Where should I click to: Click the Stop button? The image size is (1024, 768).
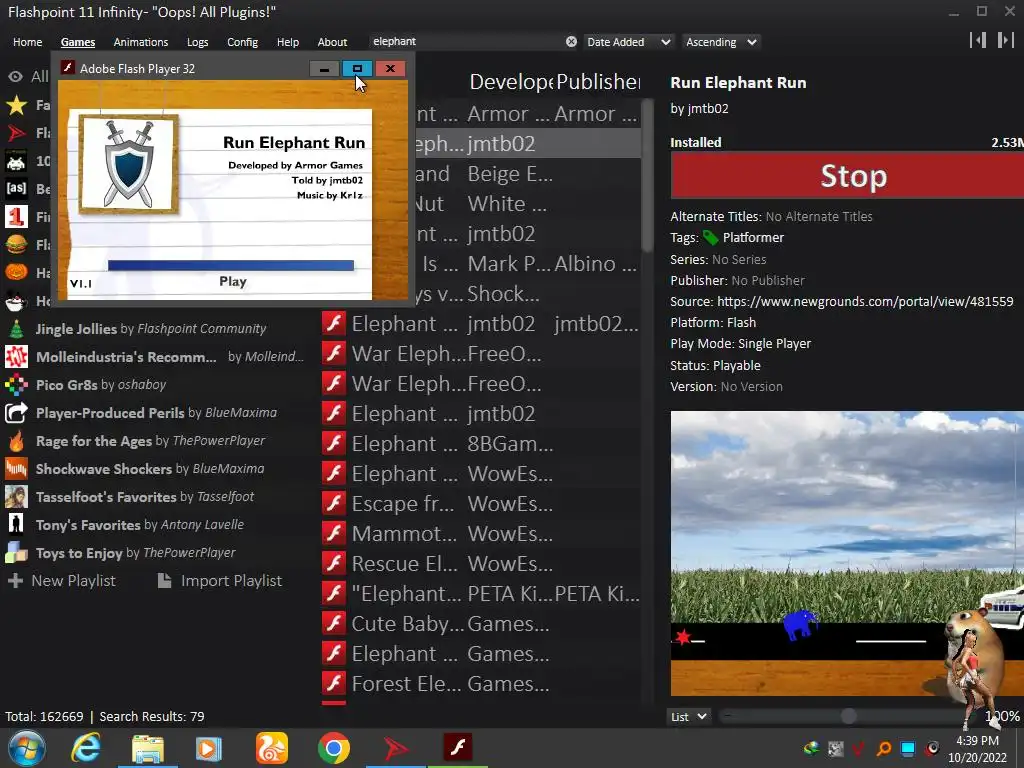847,175
